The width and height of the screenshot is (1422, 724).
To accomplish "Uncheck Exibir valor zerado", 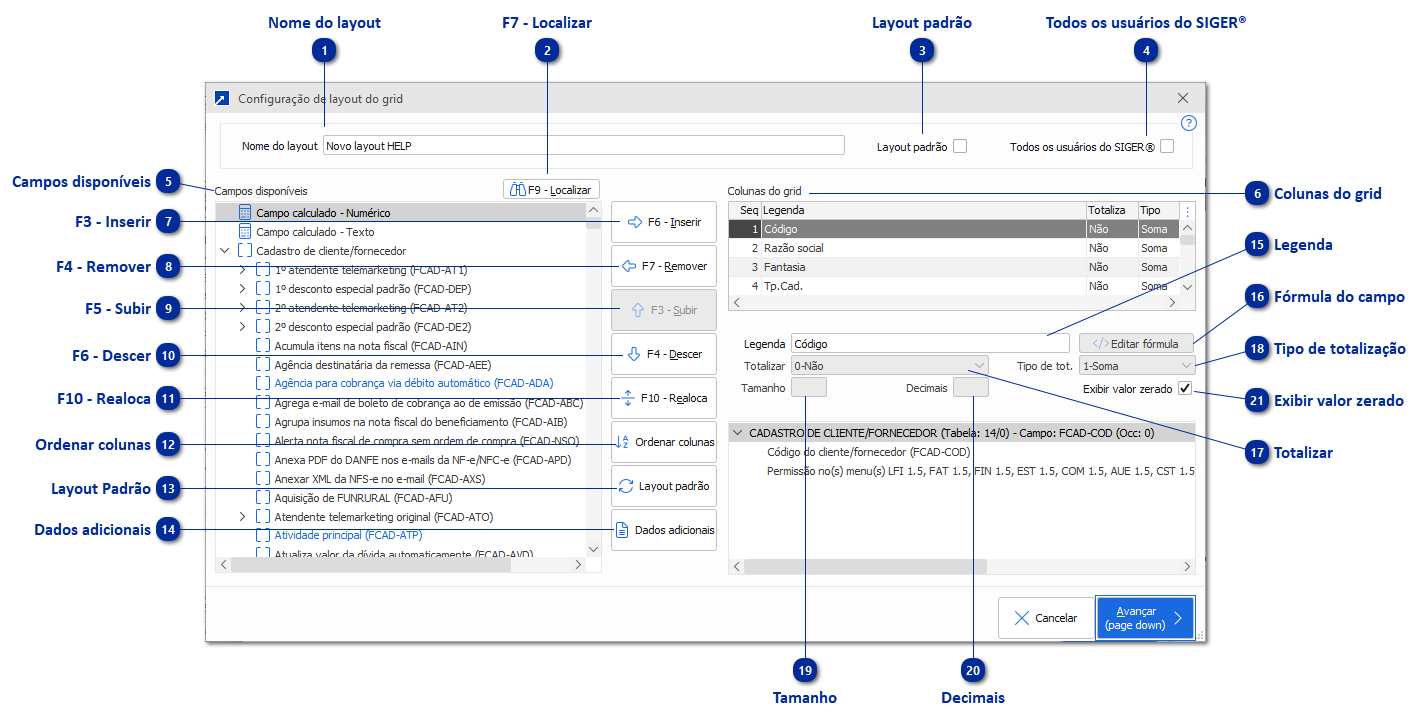I will pos(1183,388).
